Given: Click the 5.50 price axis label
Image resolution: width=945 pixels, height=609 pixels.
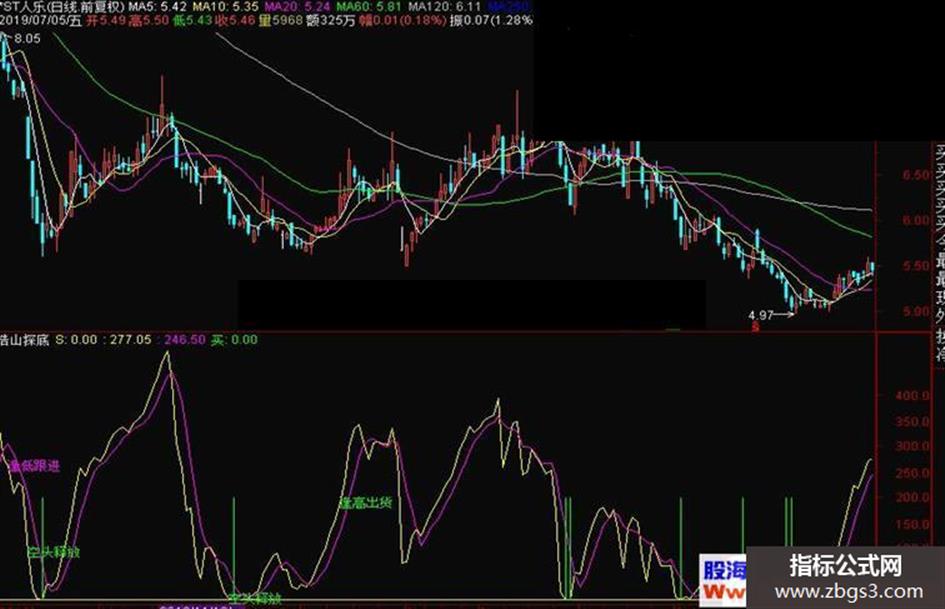Looking at the screenshot, I should coord(916,266).
